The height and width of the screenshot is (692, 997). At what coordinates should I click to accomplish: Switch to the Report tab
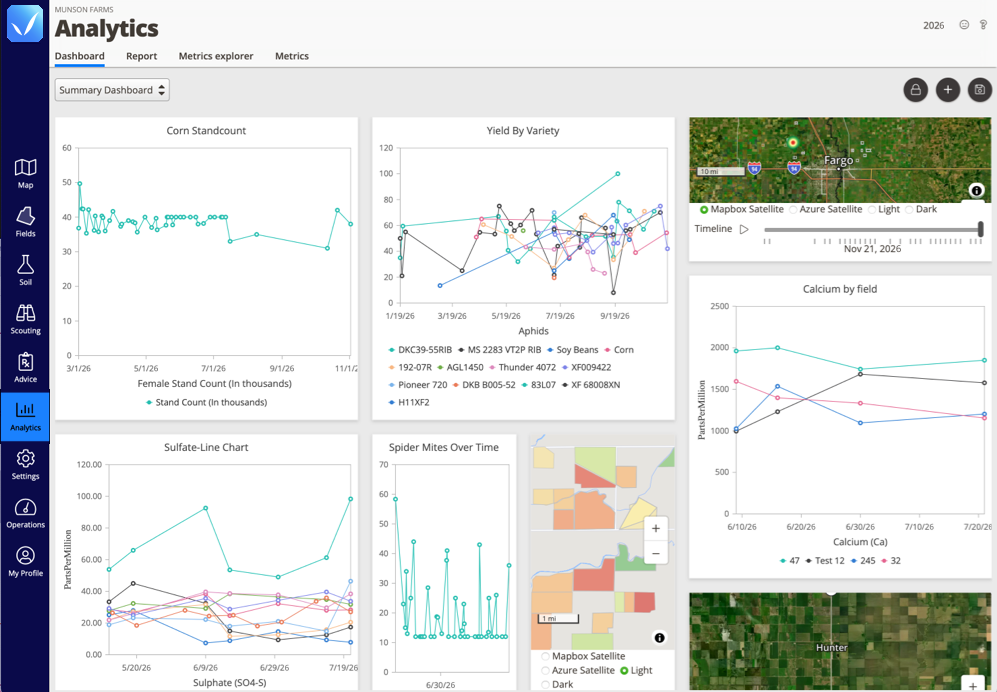point(141,56)
